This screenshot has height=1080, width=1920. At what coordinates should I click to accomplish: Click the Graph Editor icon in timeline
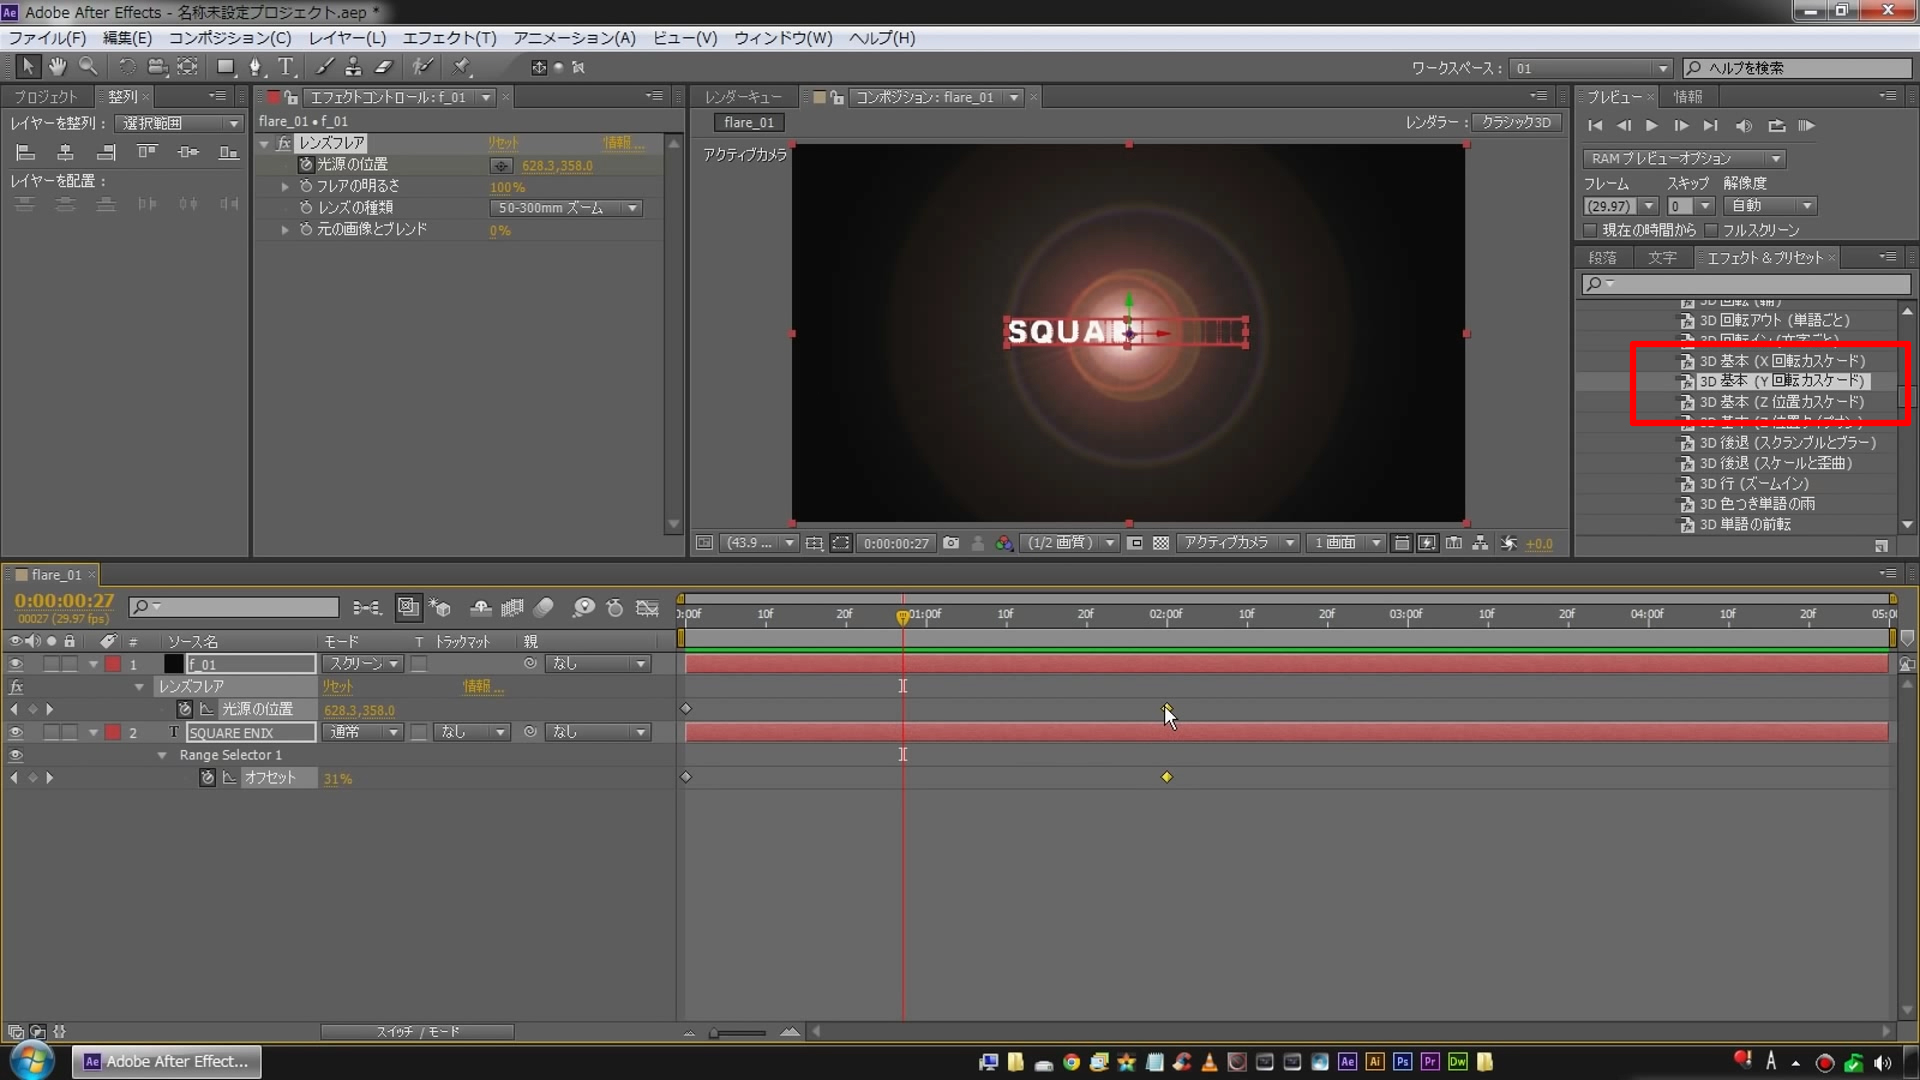648,608
